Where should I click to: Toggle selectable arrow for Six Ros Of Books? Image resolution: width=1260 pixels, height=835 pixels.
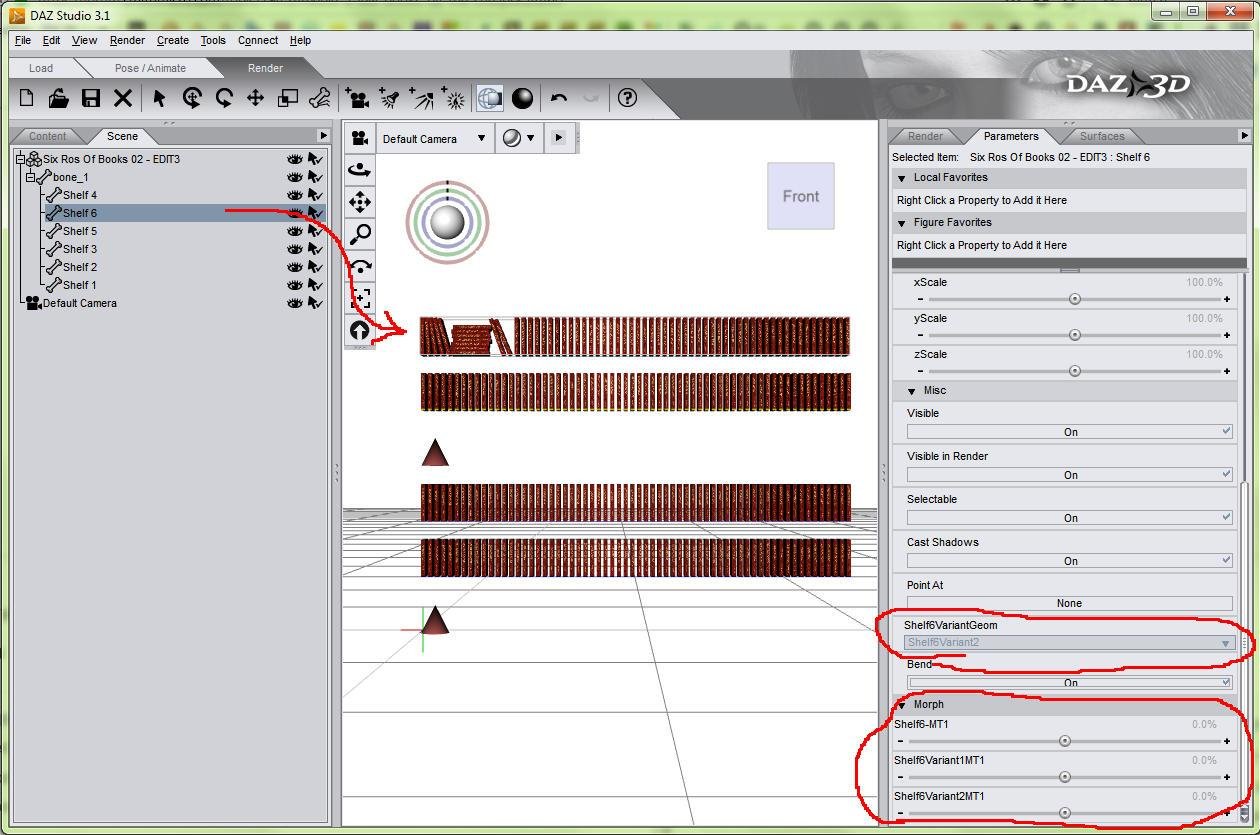point(315,159)
